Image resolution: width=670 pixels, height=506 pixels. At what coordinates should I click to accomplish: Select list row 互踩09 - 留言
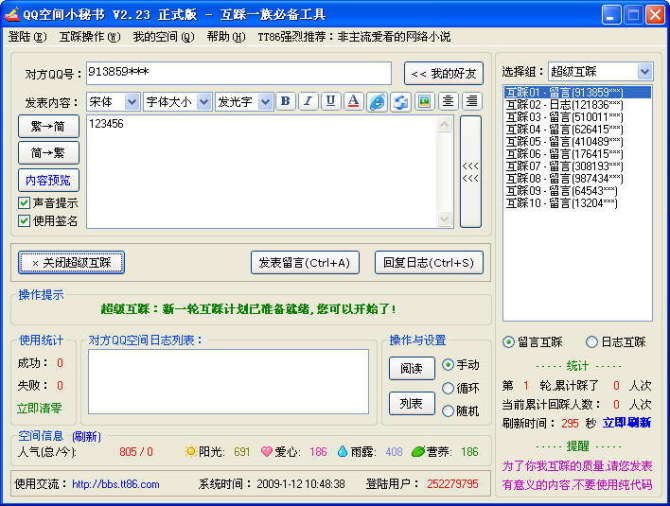click(x=577, y=191)
